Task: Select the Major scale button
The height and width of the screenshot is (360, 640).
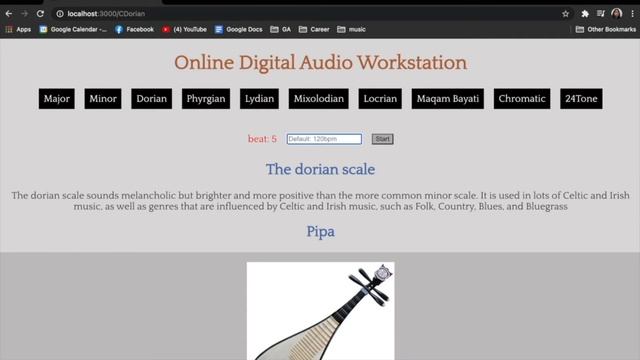Action: (x=57, y=99)
